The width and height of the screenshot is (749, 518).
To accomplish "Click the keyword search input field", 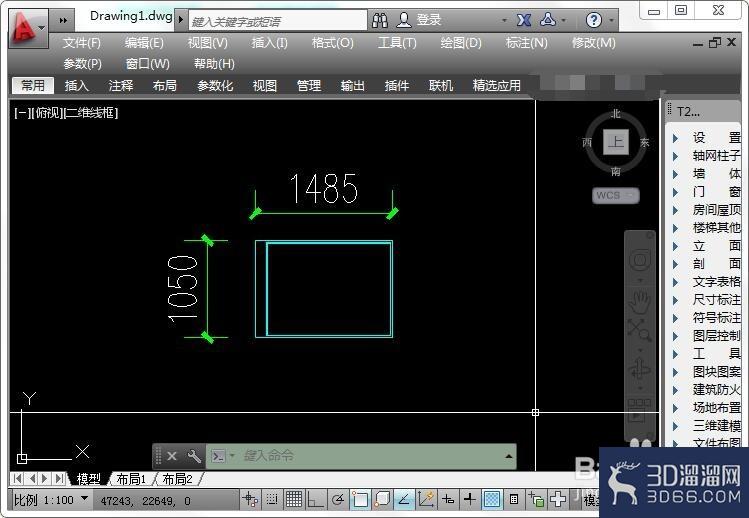I will pyautogui.click(x=278, y=21).
